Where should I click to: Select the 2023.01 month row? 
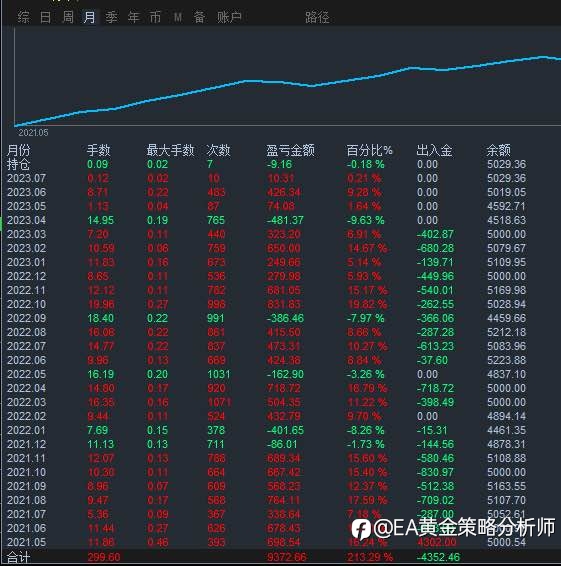(x=266, y=262)
